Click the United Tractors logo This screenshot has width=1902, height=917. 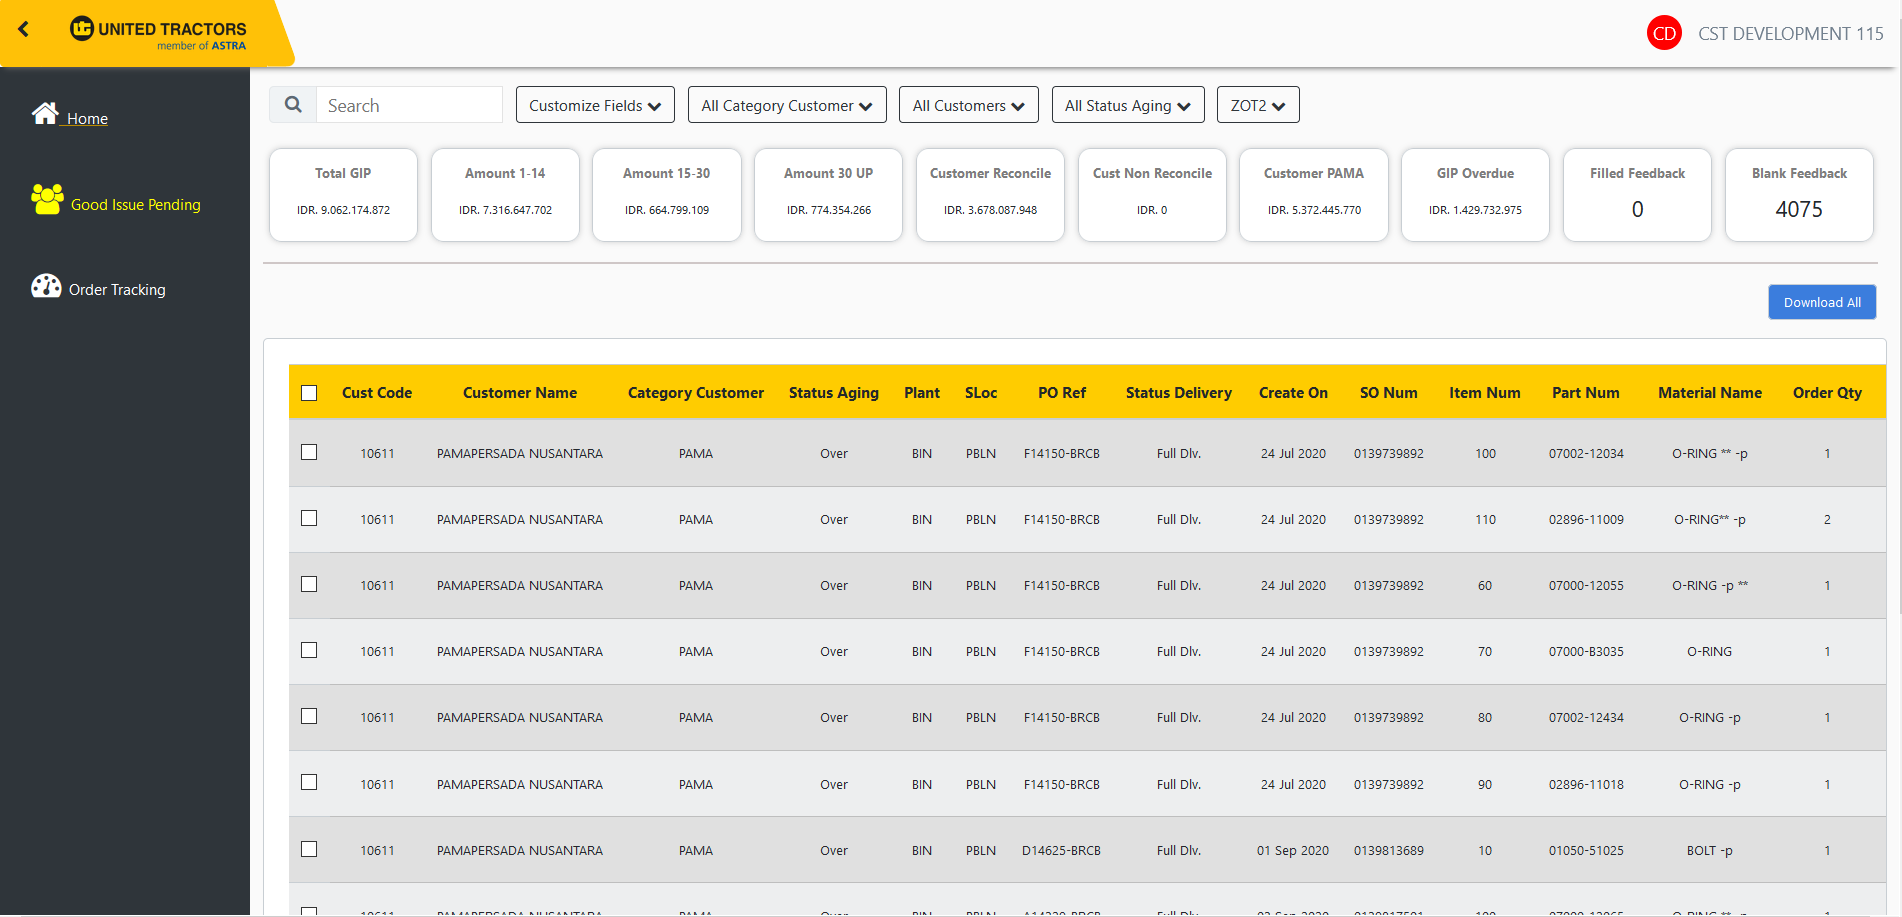click(158, 33)
